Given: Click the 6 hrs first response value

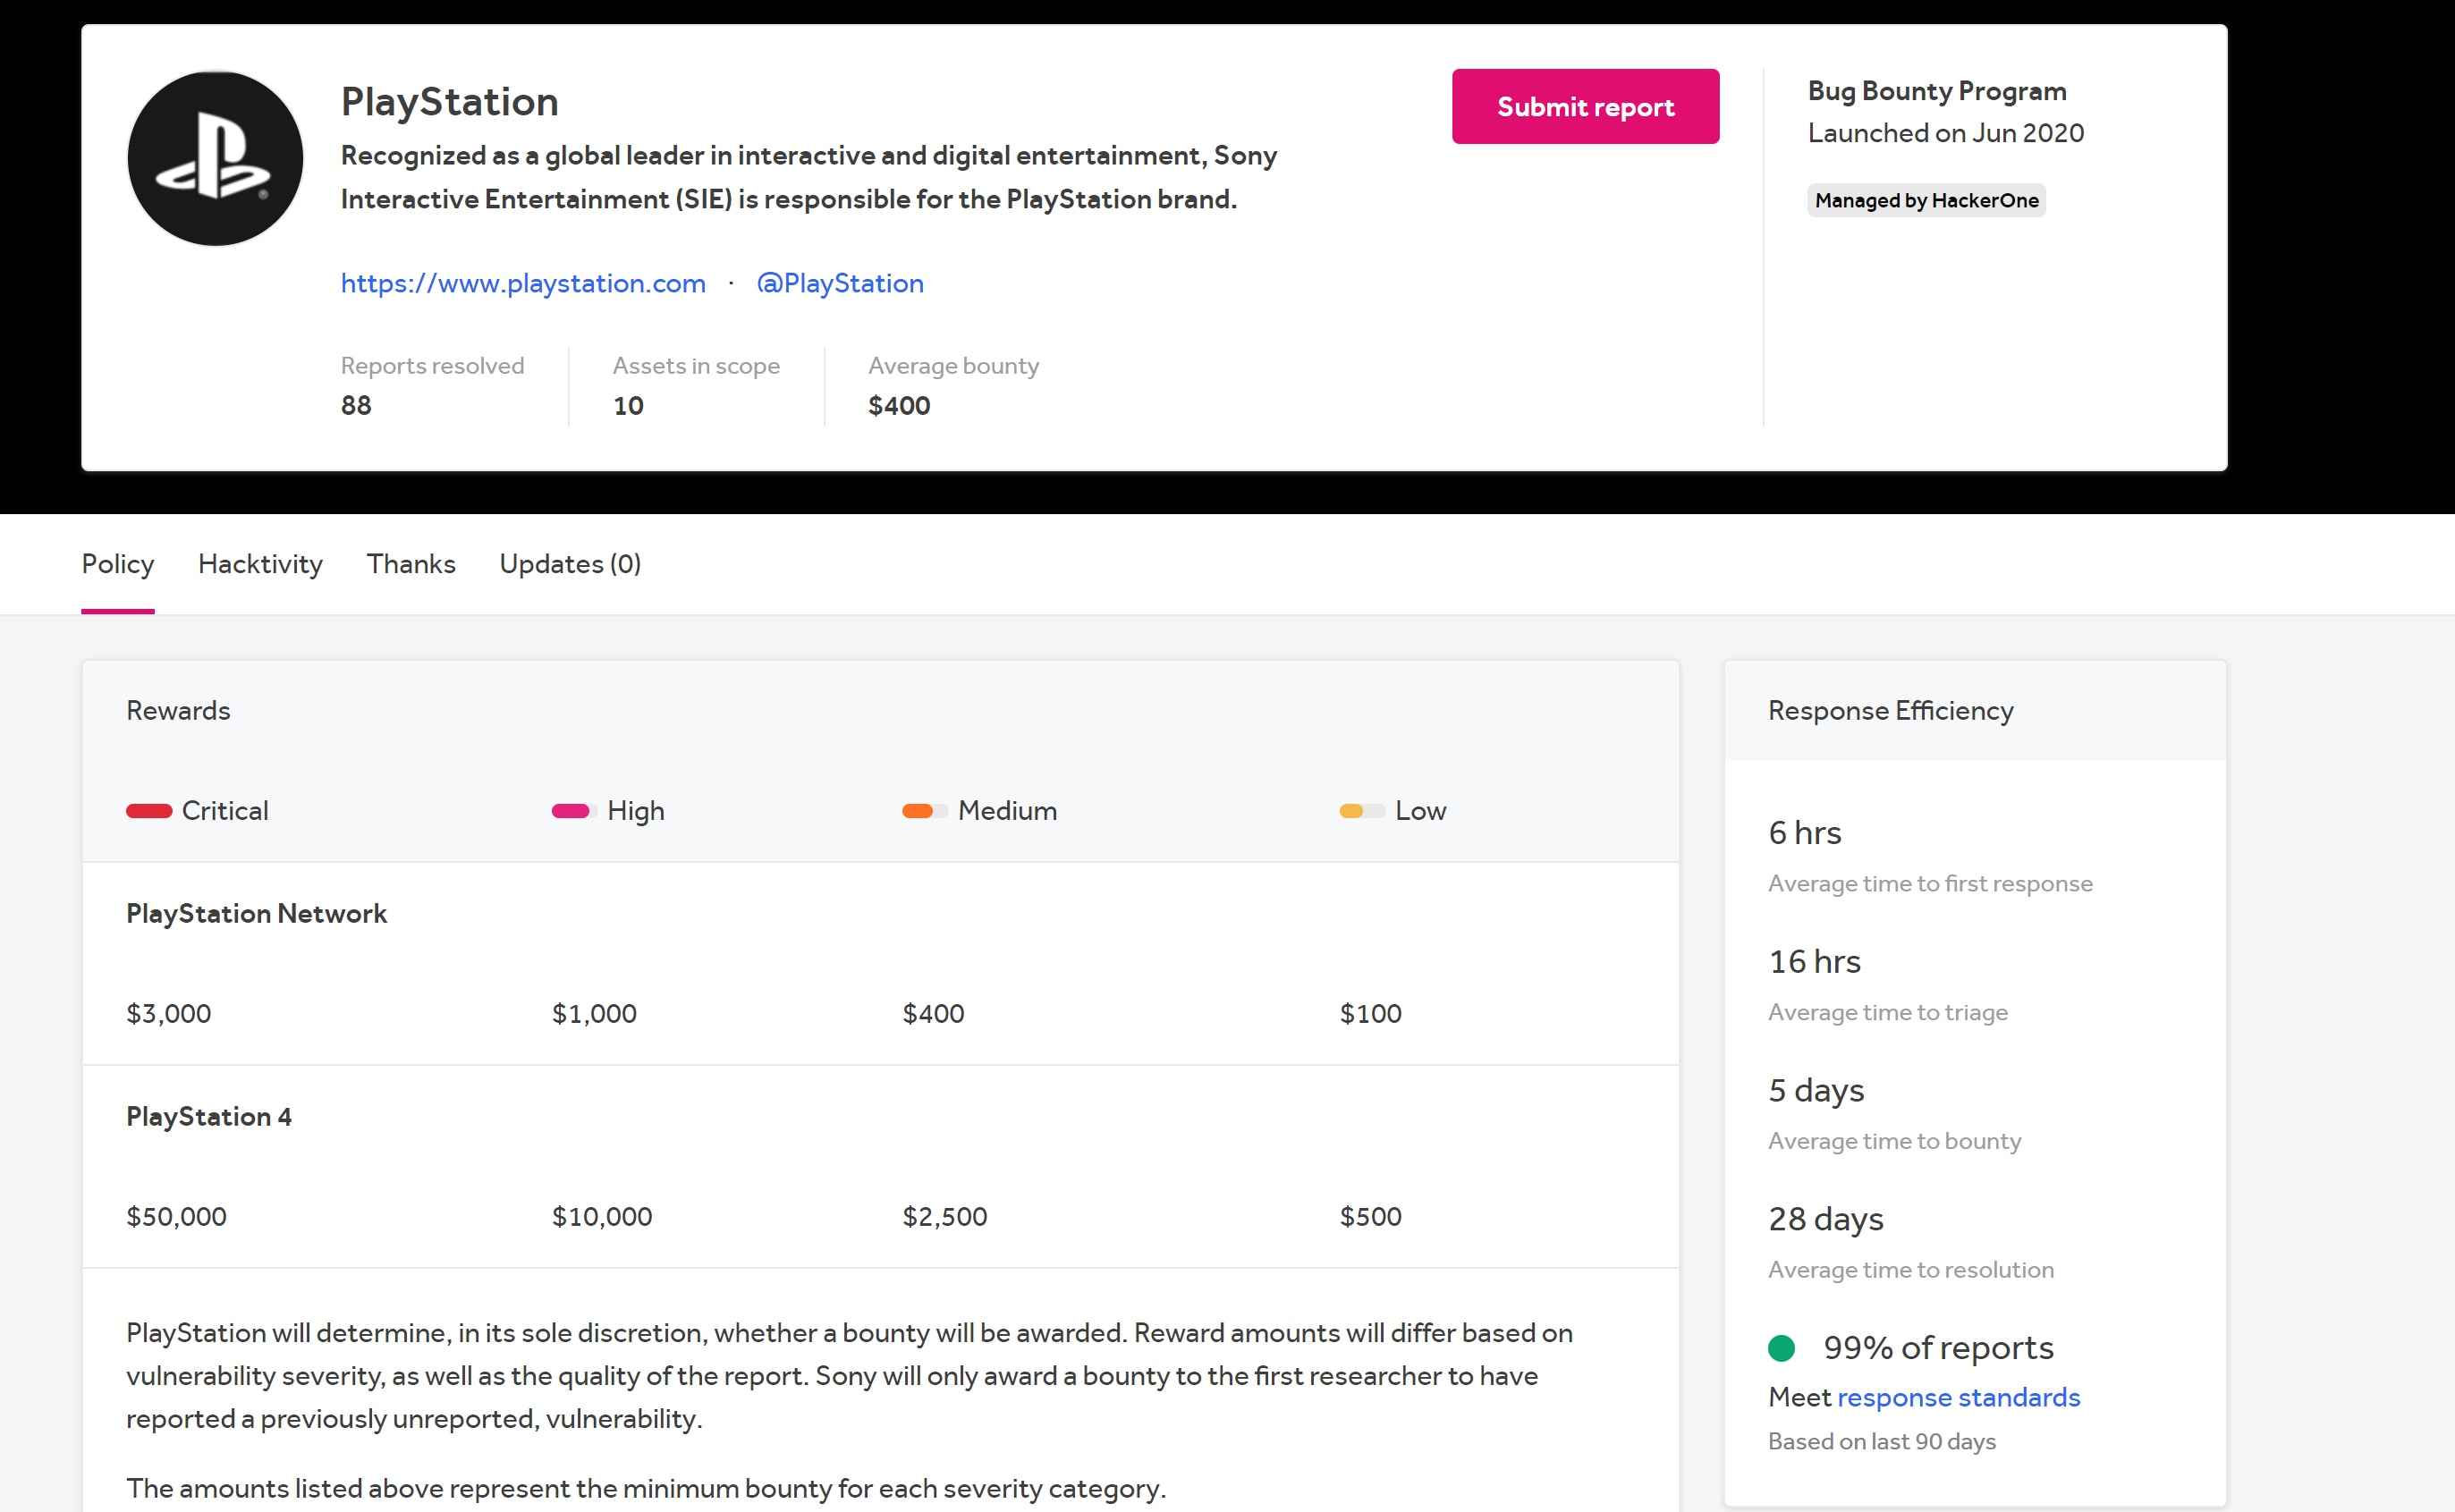Looking at the screenshot, I should click(x=1804, y=833).
